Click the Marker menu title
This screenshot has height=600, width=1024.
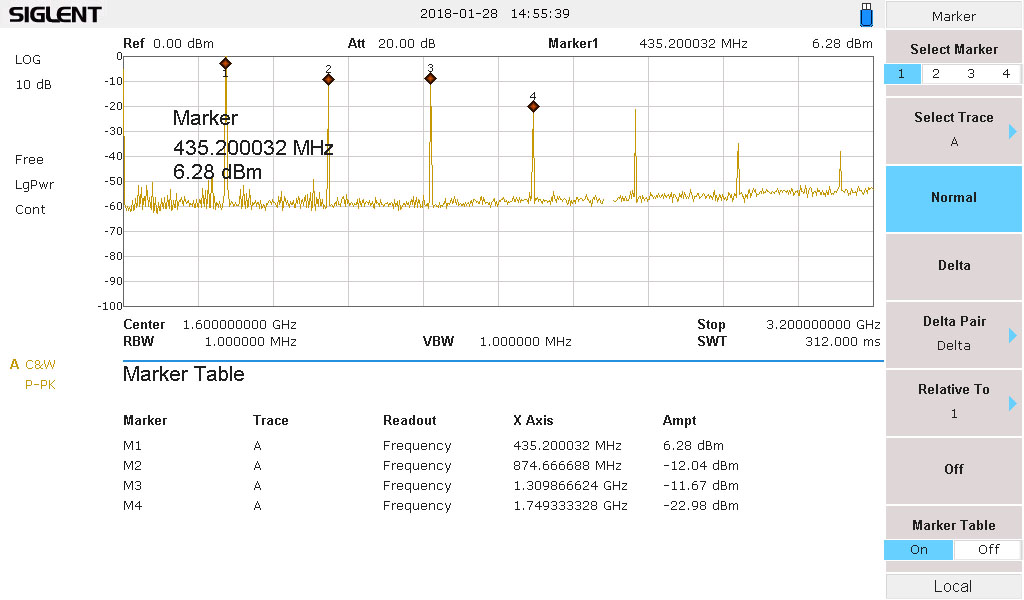point(953,16)
